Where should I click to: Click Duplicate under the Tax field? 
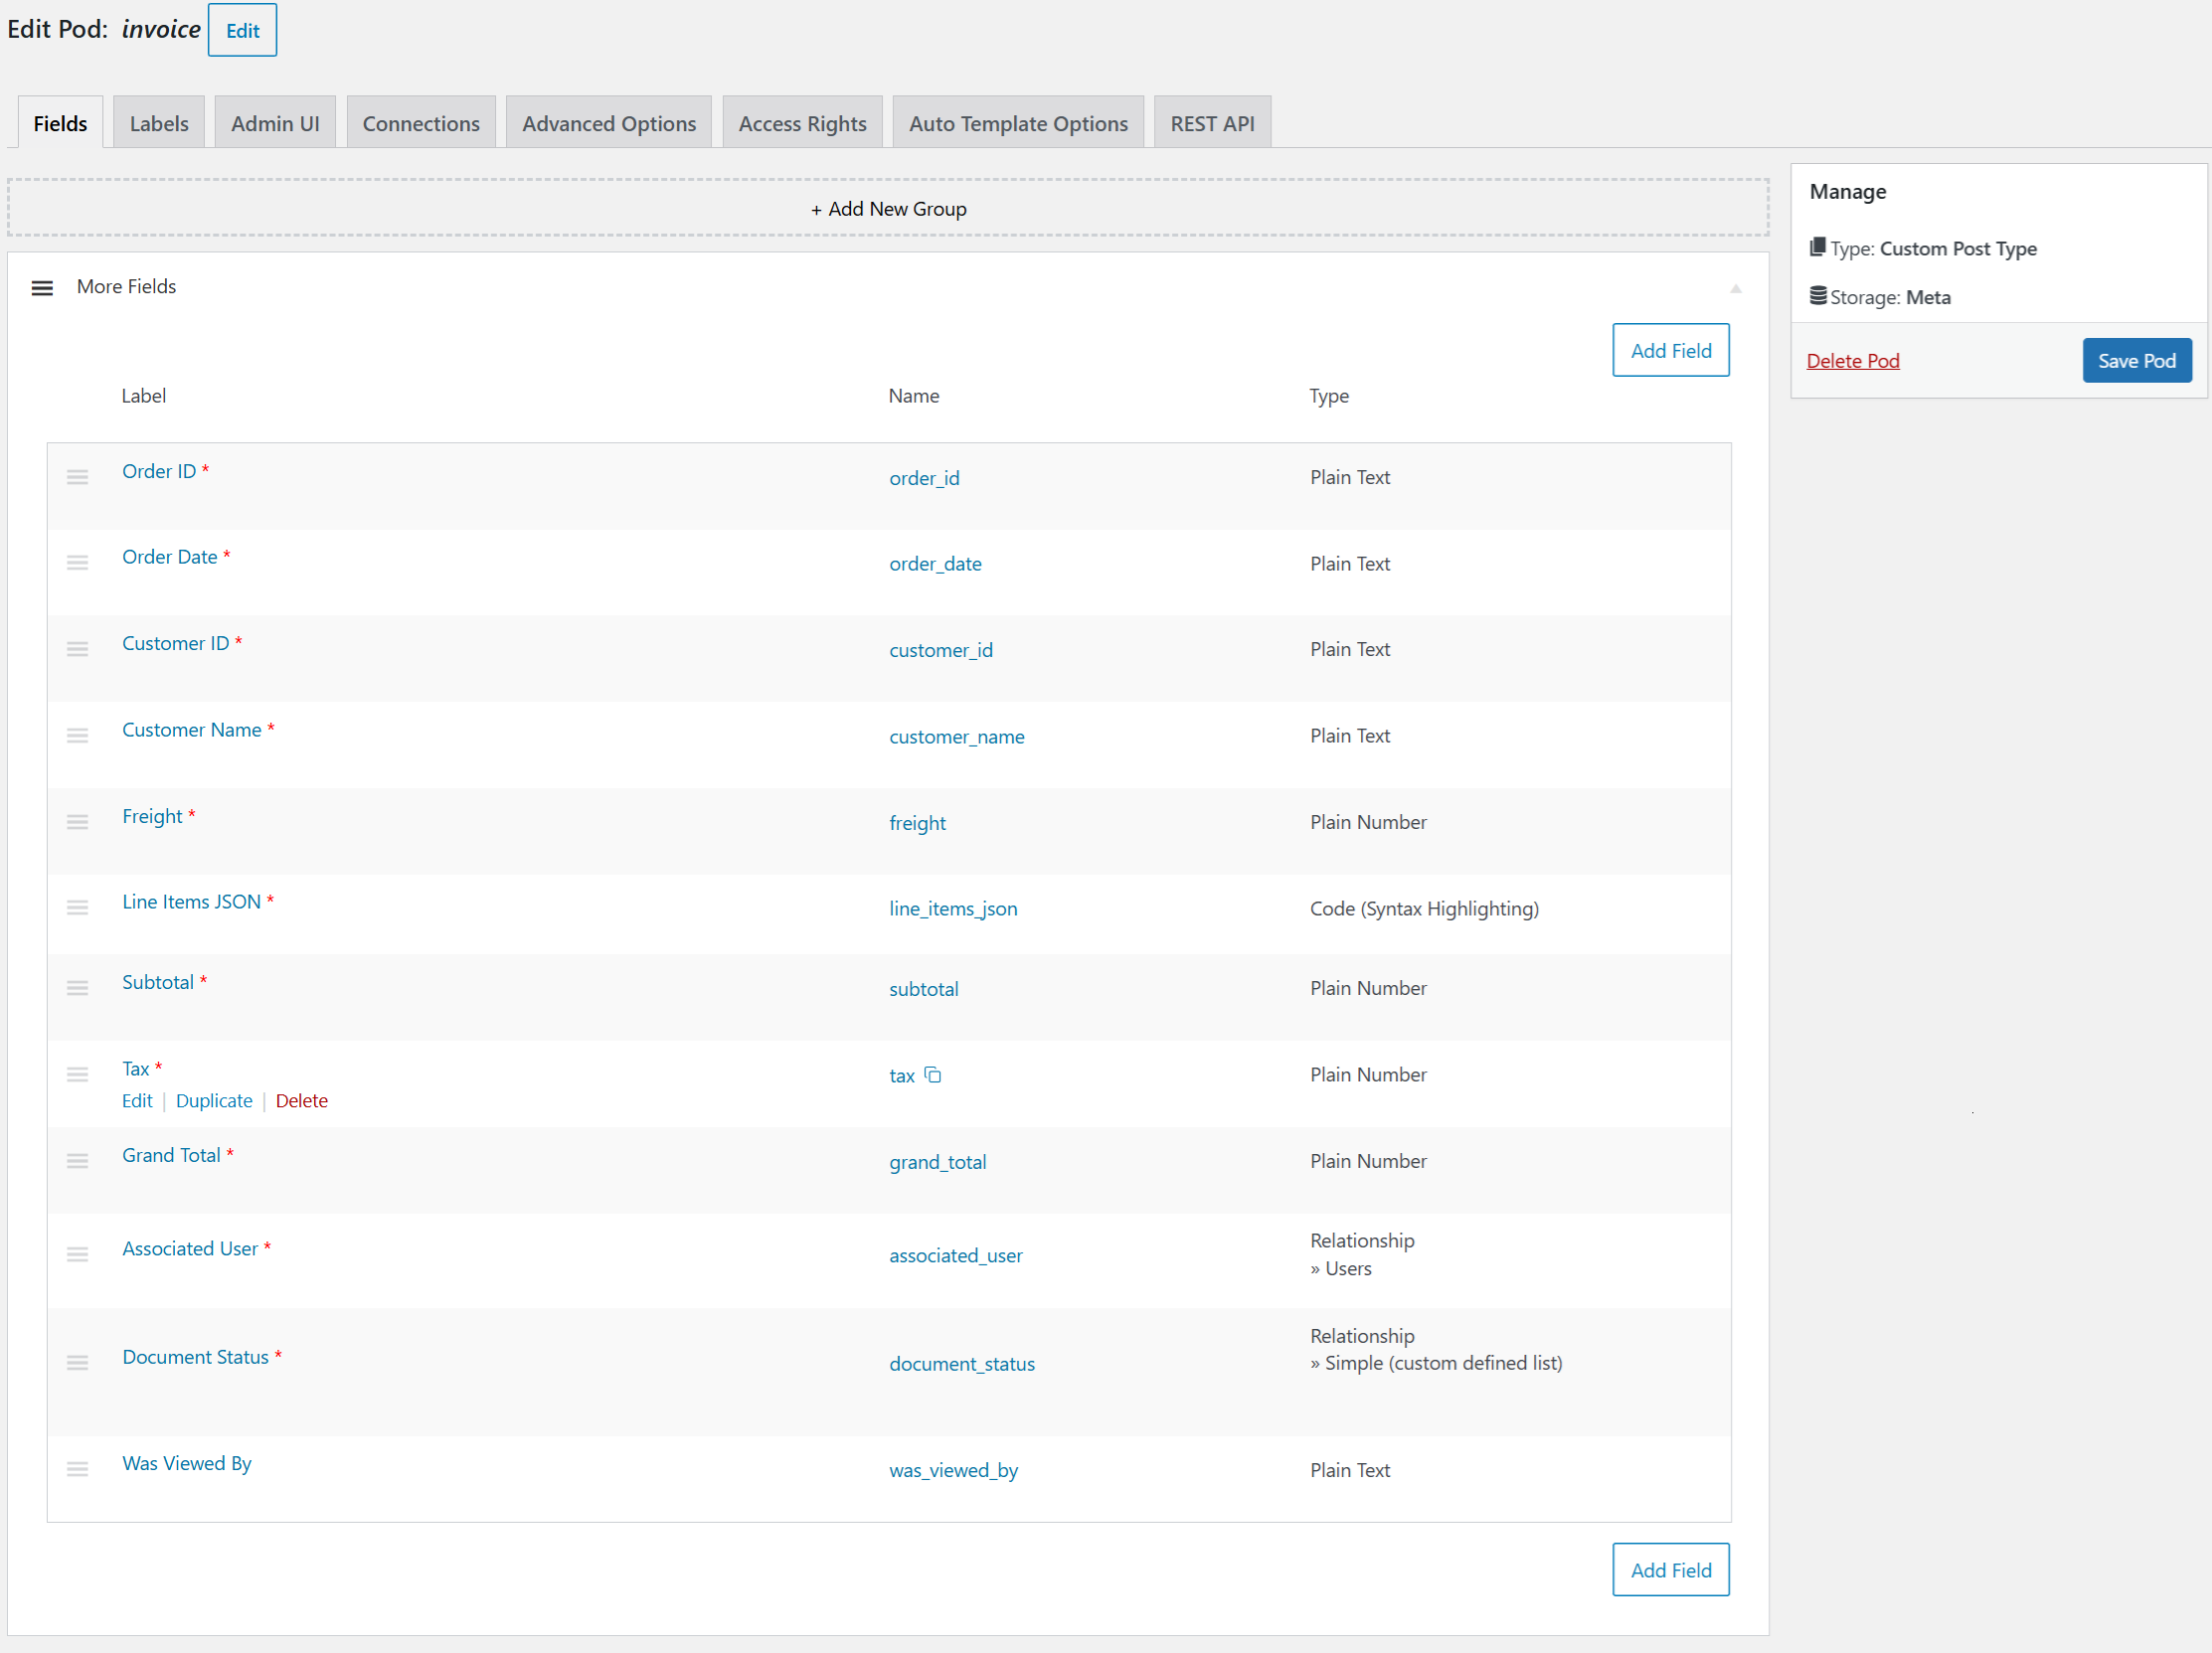(x=214, y=1100)
